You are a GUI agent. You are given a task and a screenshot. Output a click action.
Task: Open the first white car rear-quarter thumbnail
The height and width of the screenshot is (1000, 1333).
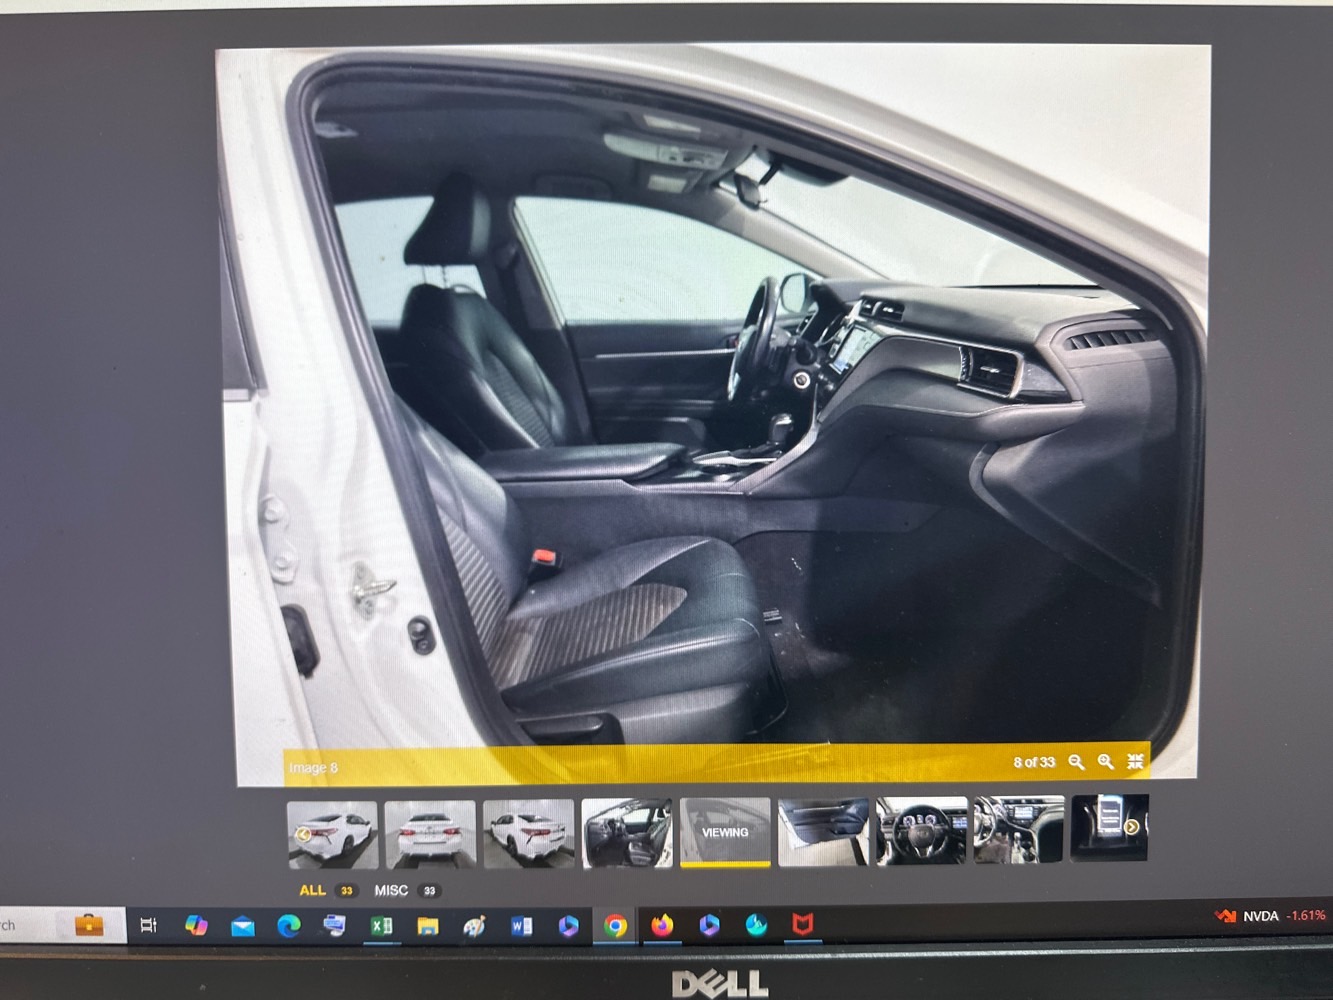point(332,834)
